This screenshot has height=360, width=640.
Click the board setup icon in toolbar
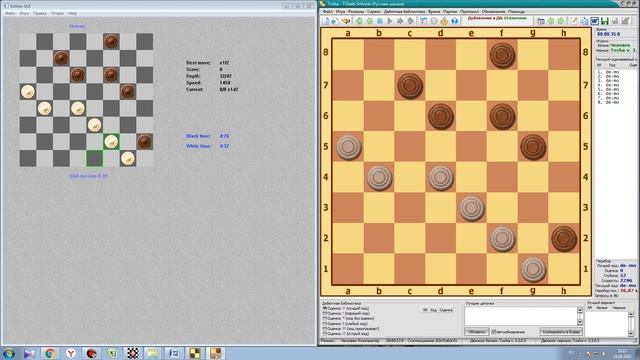point(423,21)
